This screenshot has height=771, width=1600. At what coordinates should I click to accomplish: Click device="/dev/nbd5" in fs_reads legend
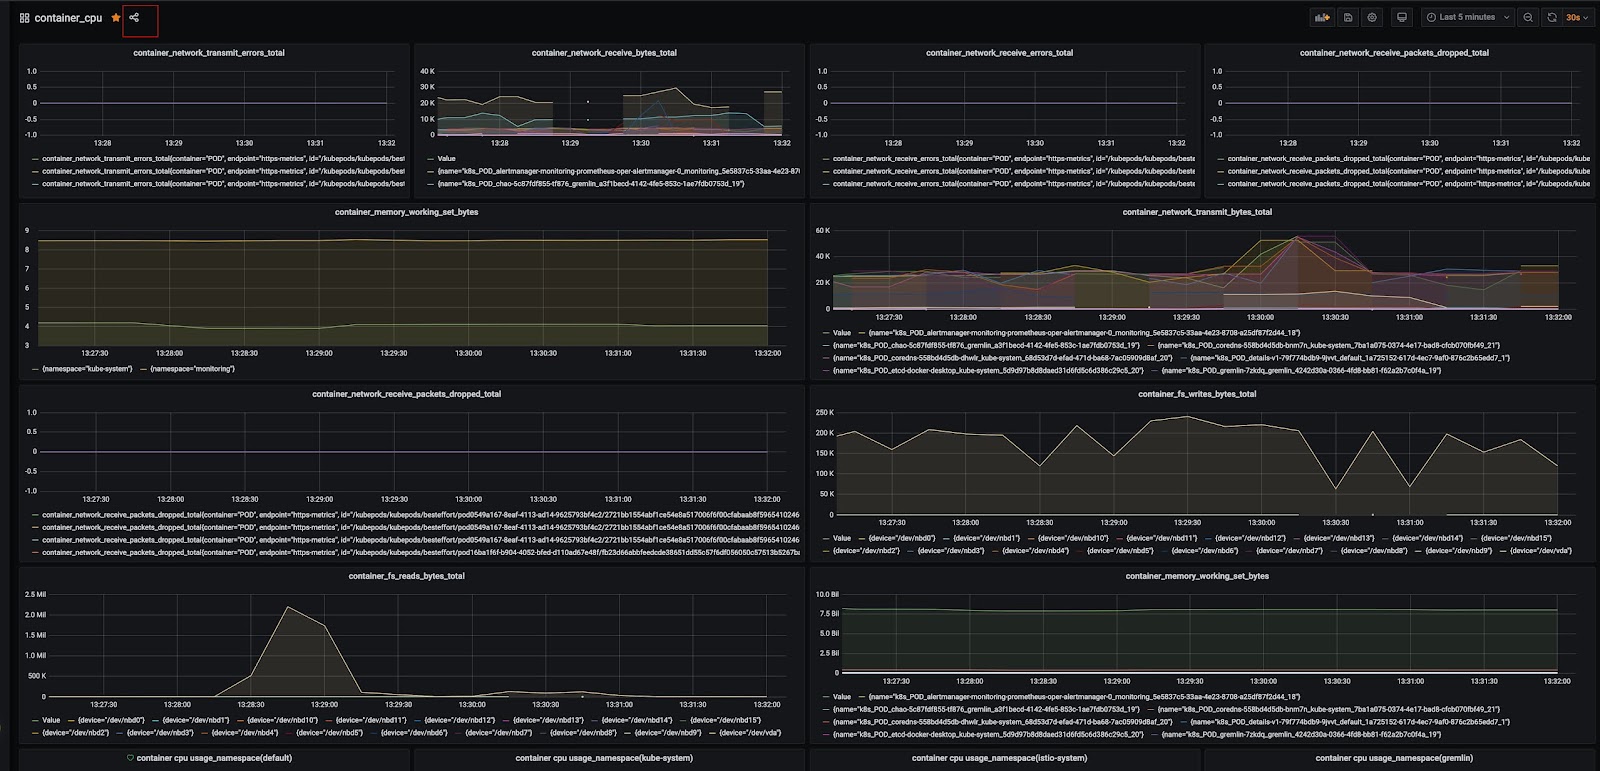pos(329,733)
